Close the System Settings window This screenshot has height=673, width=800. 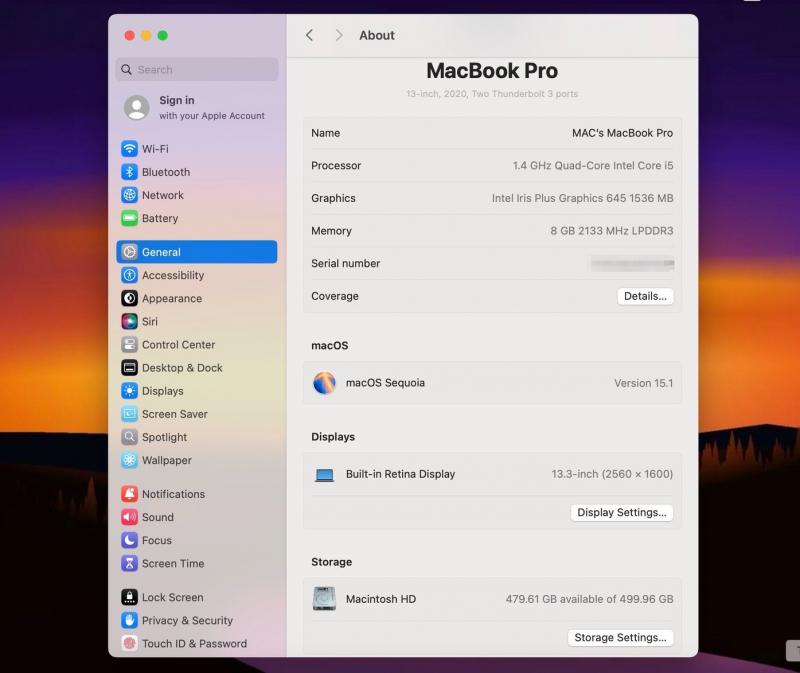point(130,35)
